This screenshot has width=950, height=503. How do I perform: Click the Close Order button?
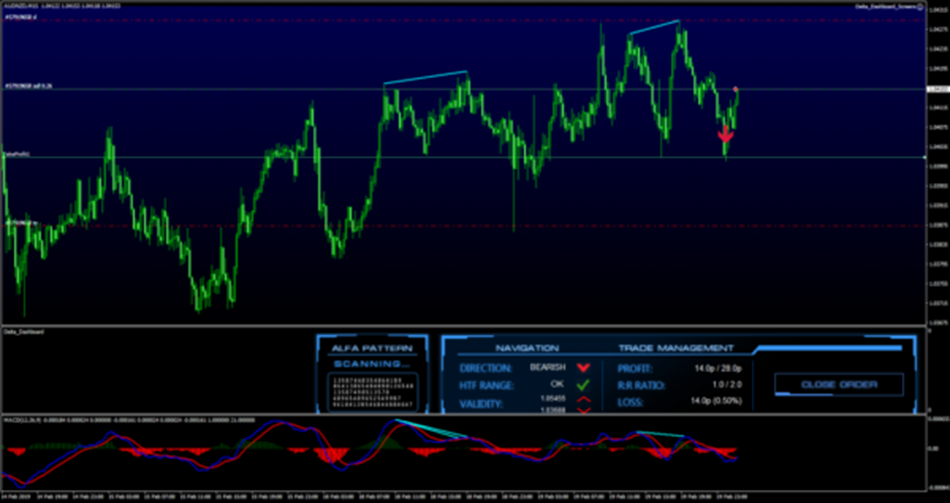point(838,384)
